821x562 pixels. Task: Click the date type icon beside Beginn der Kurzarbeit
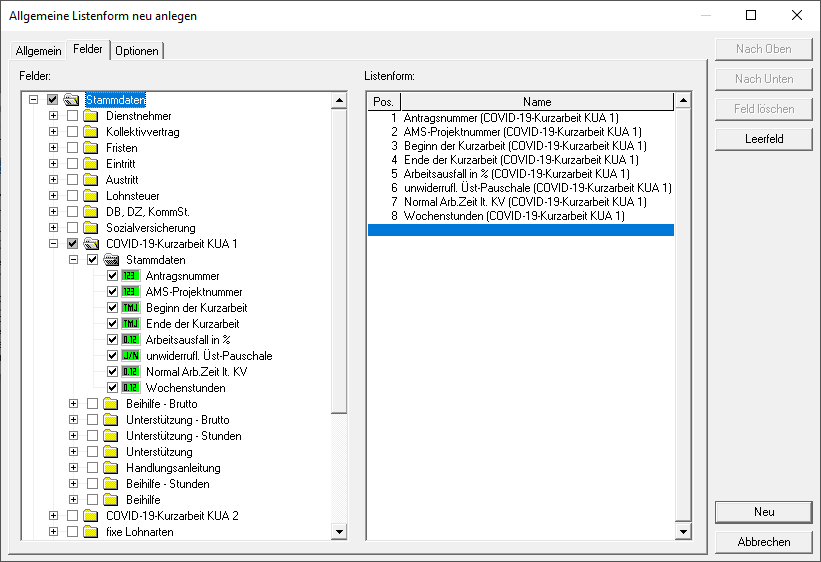(131, 308)
